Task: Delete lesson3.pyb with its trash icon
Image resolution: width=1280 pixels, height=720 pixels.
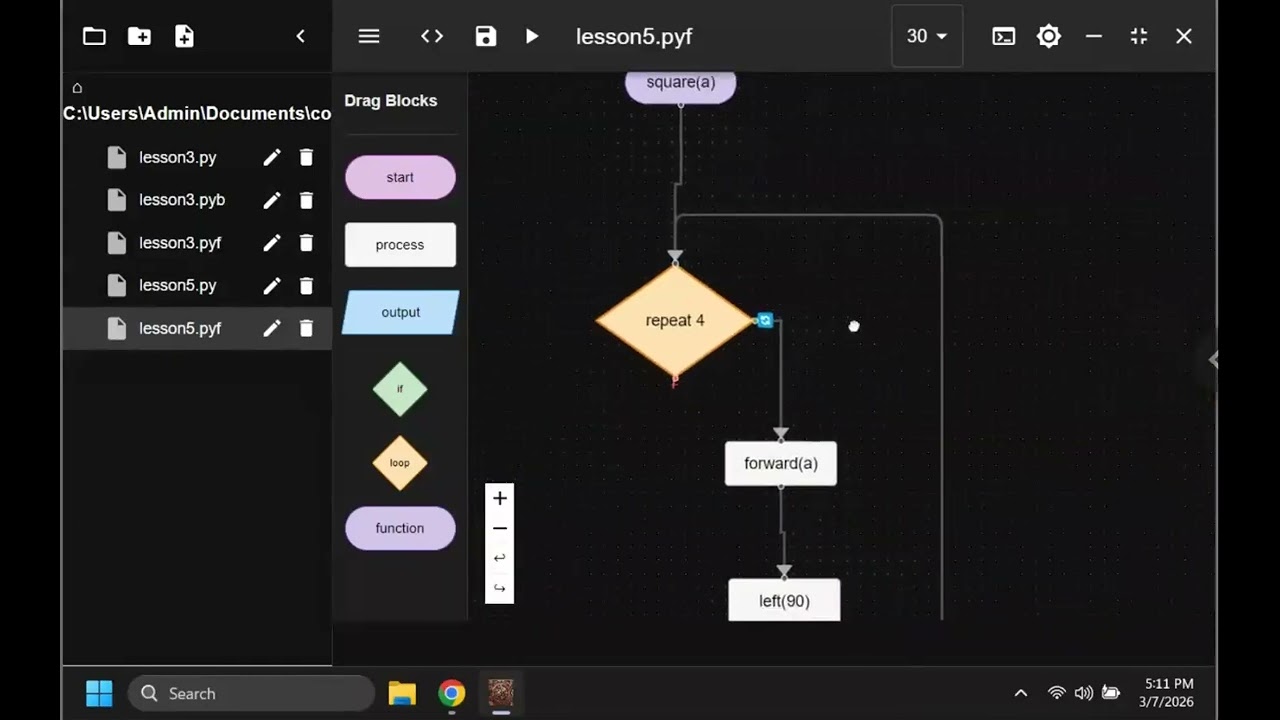Action: click(306, 200)
